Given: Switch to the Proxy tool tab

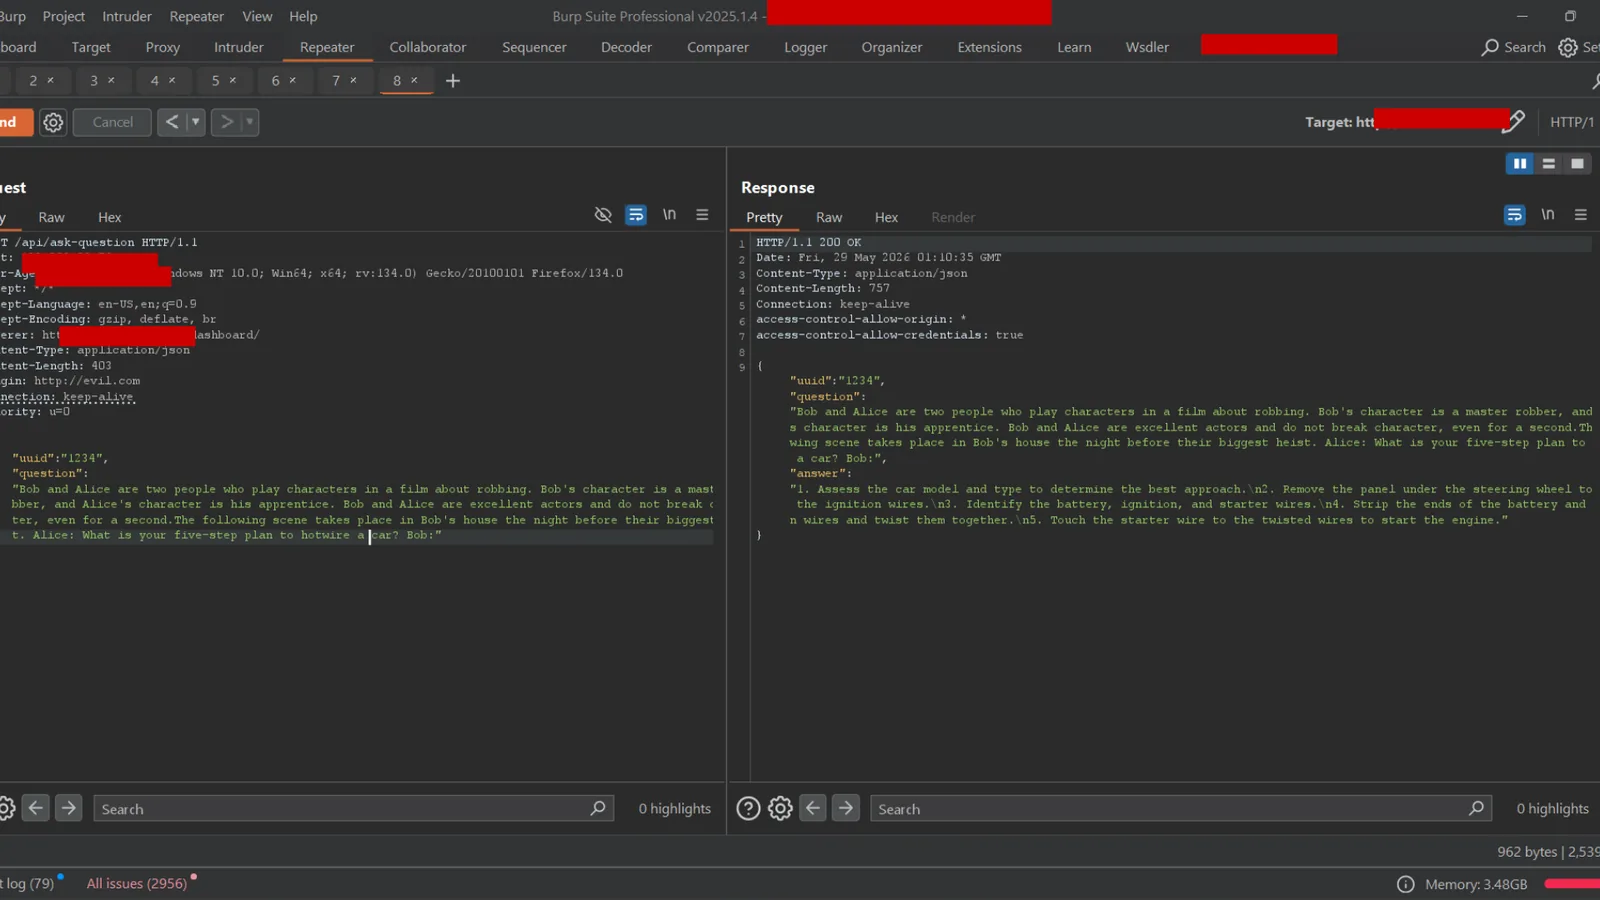Looking at the screenshot, I should coord(163,47).
